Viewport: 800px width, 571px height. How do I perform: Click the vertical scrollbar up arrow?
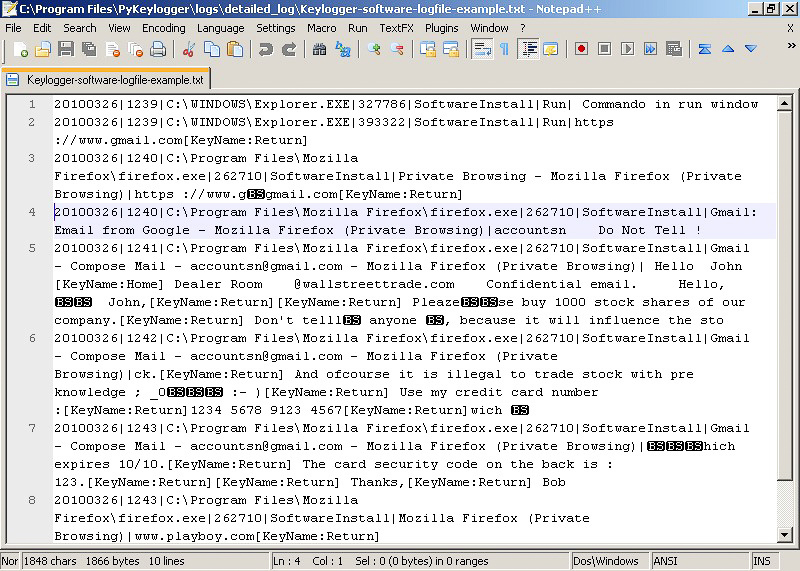[784, 105]
